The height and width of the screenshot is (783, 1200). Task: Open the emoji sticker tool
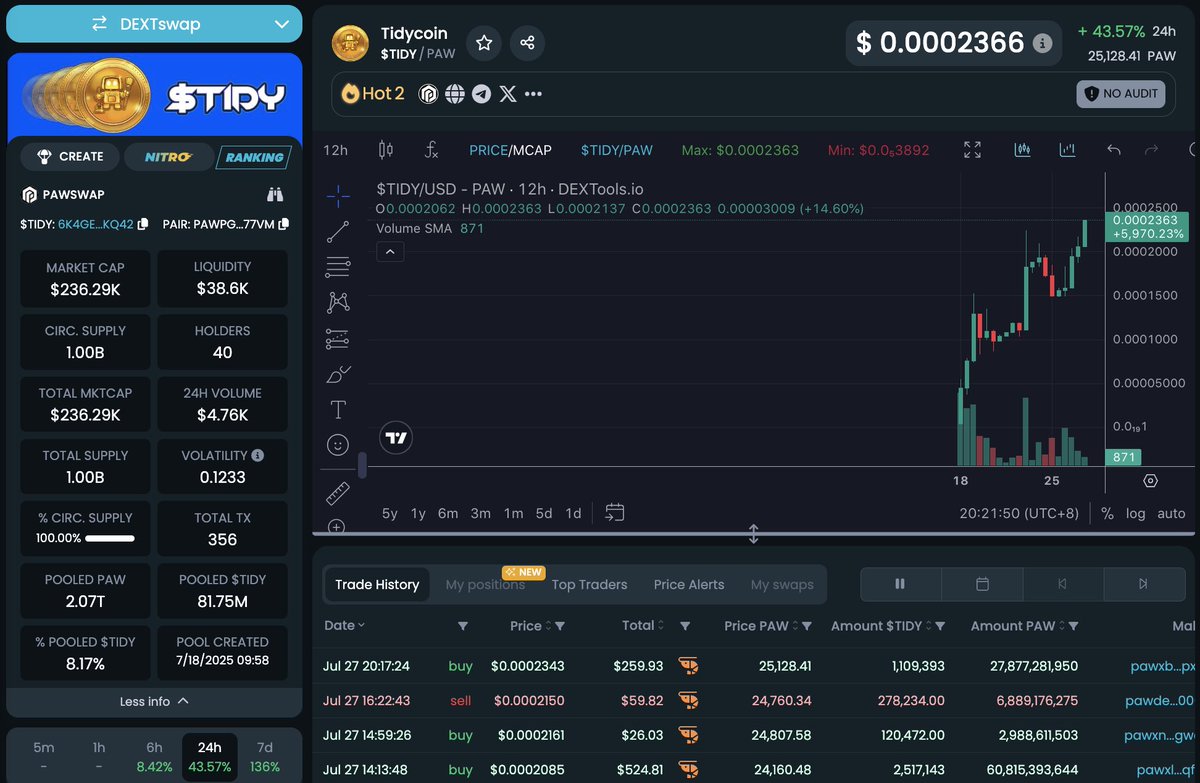tap(338, 445)
